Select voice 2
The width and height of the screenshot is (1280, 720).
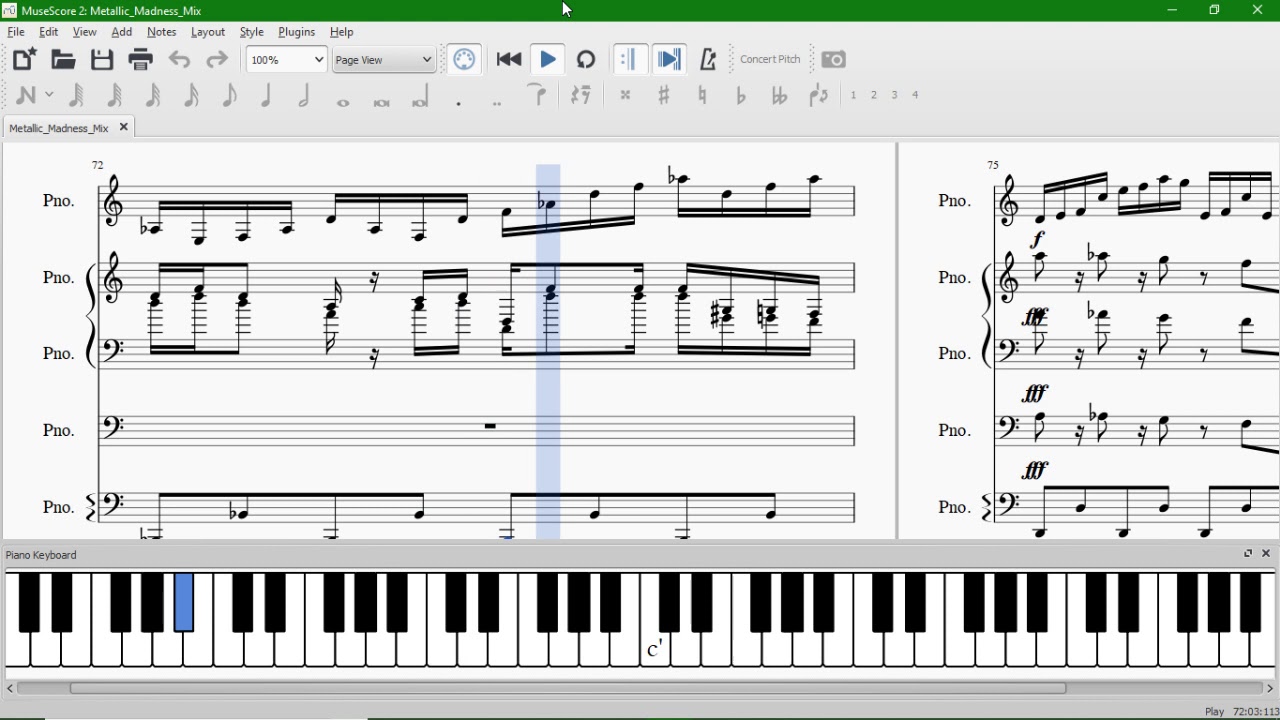point(874,95)
